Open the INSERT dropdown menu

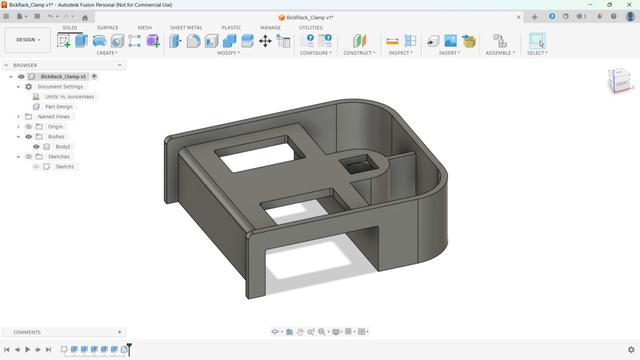pos(450,53)
